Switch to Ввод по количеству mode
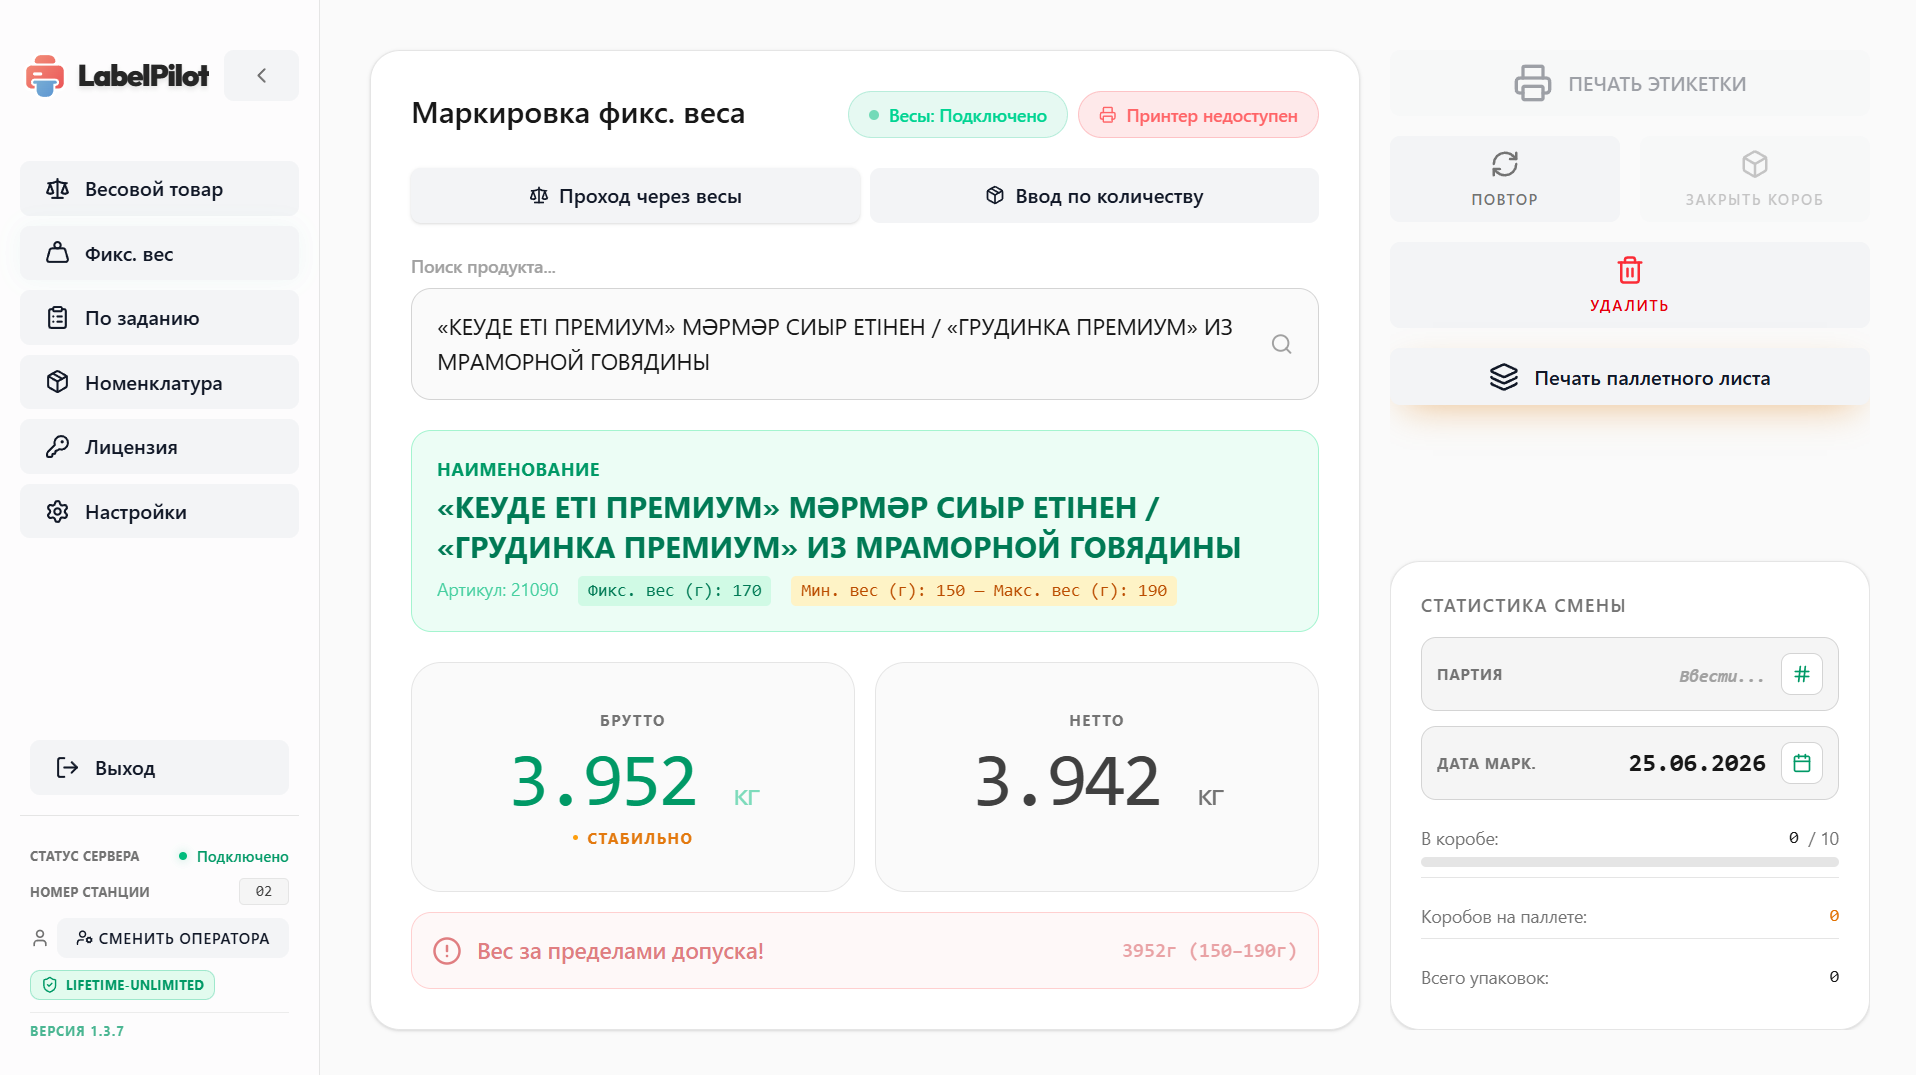 pos(1094,196)
